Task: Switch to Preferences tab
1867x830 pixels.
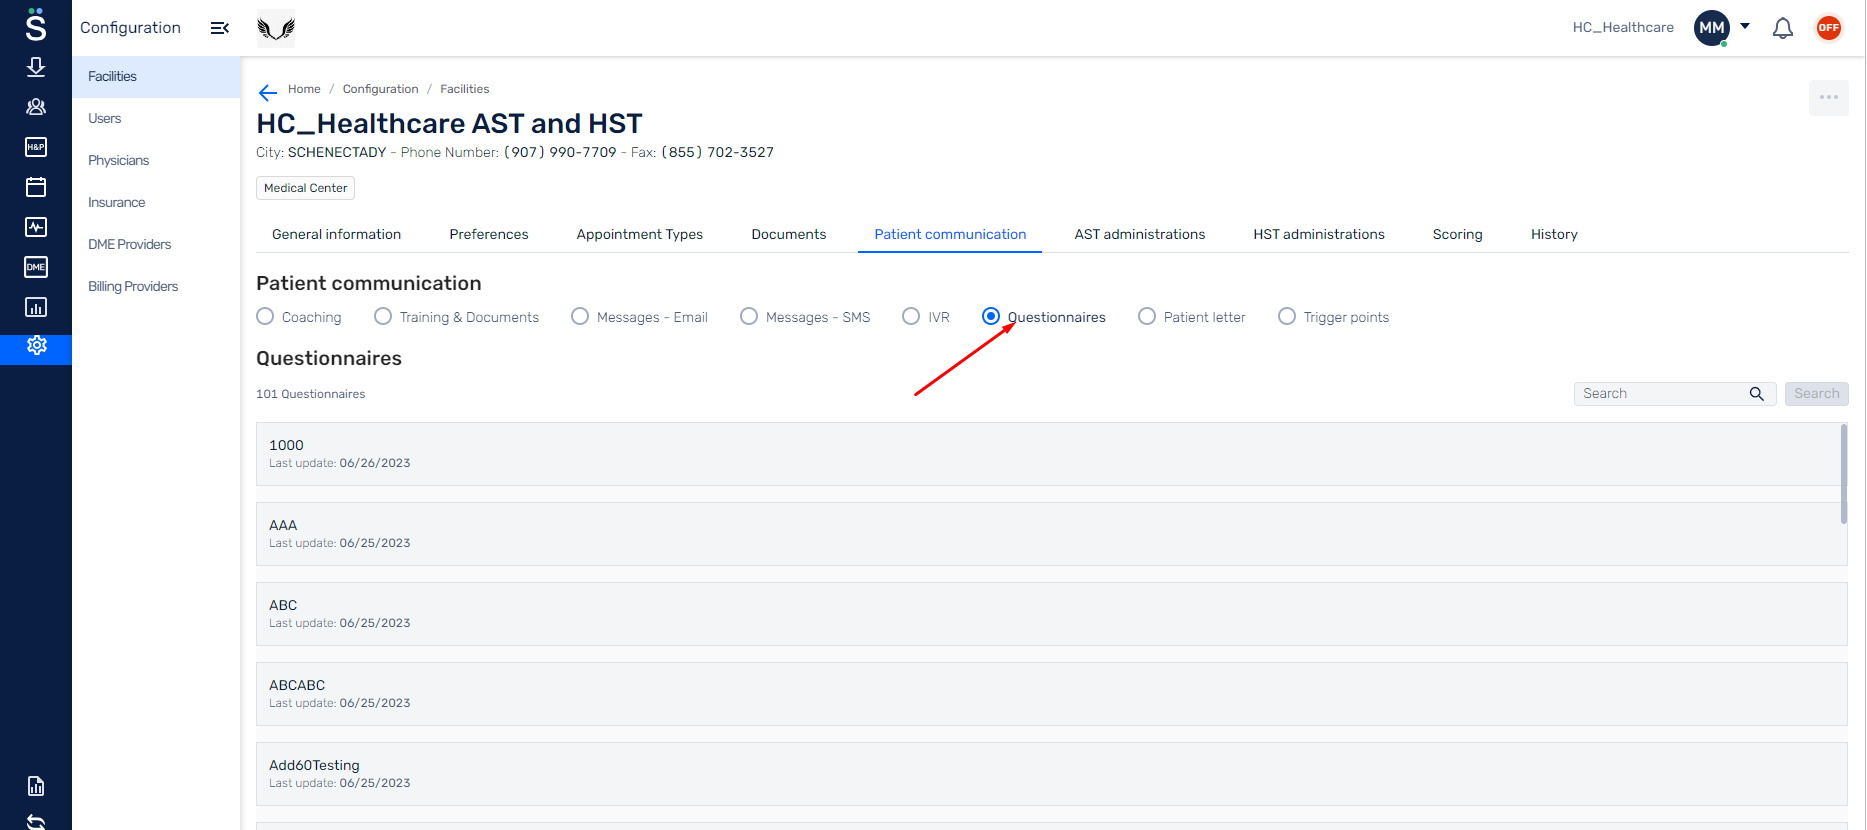Action: 489,234
